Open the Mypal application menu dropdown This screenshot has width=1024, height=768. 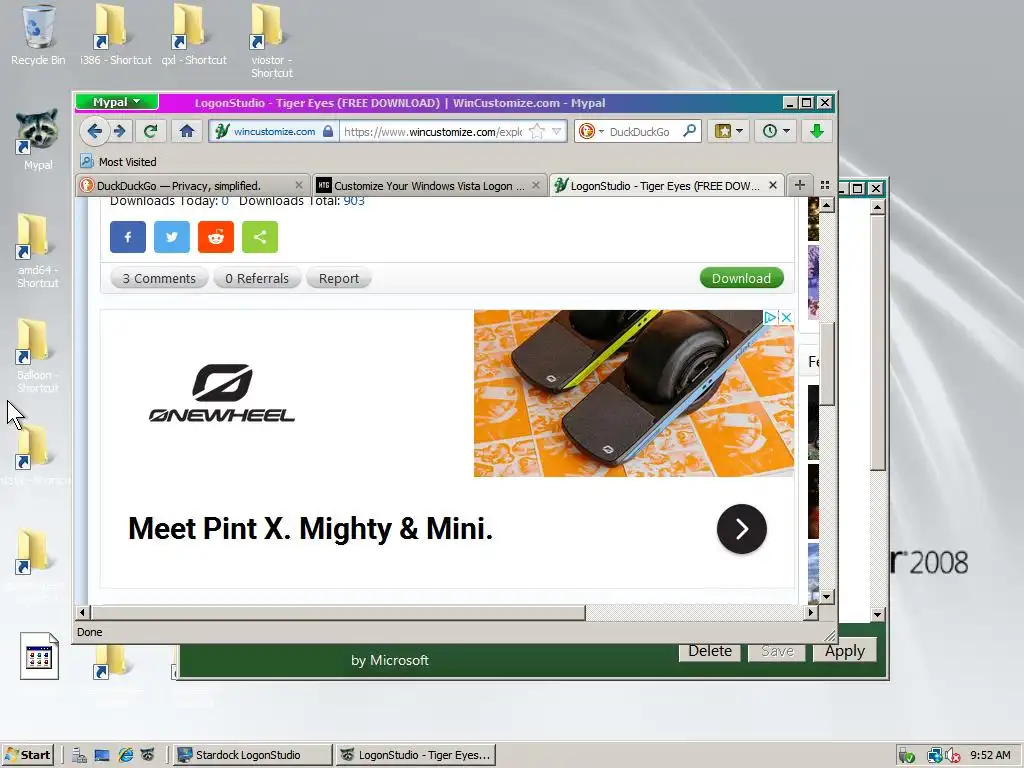(116, 102)
